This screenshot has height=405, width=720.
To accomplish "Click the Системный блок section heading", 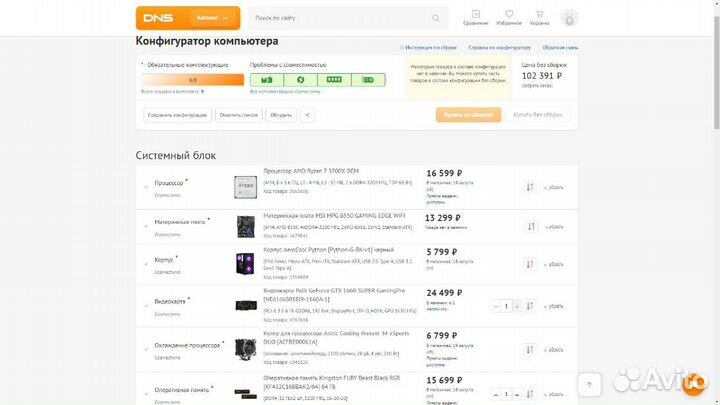I will [x=175, y=155].
